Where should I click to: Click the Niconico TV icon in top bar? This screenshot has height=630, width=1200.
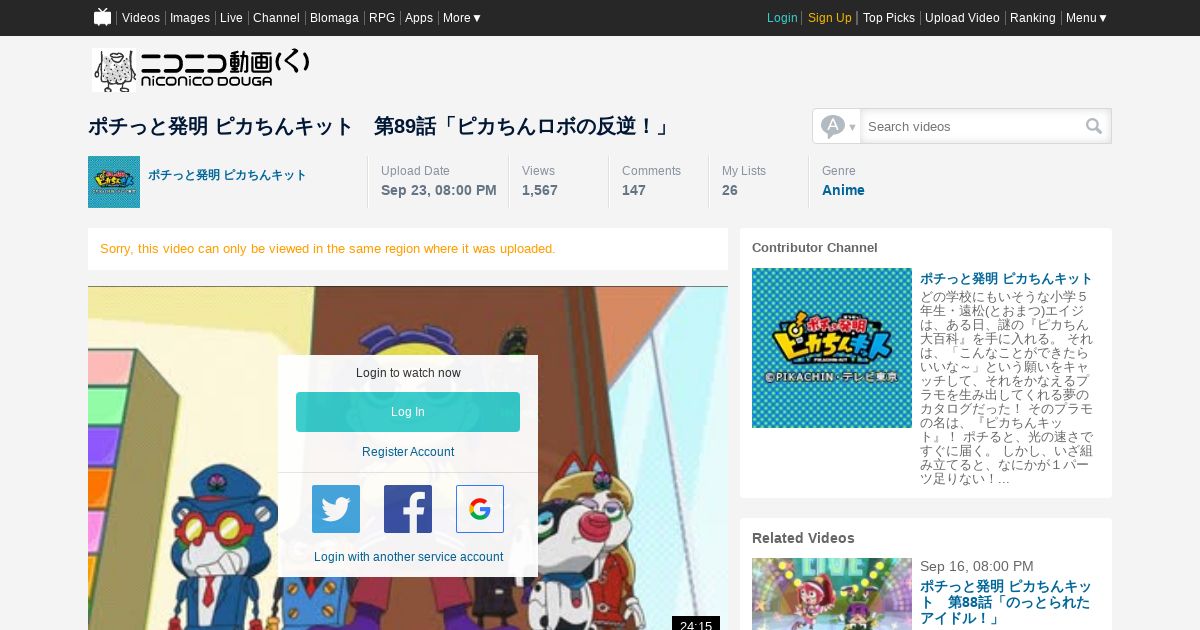[x=102, y=17]
